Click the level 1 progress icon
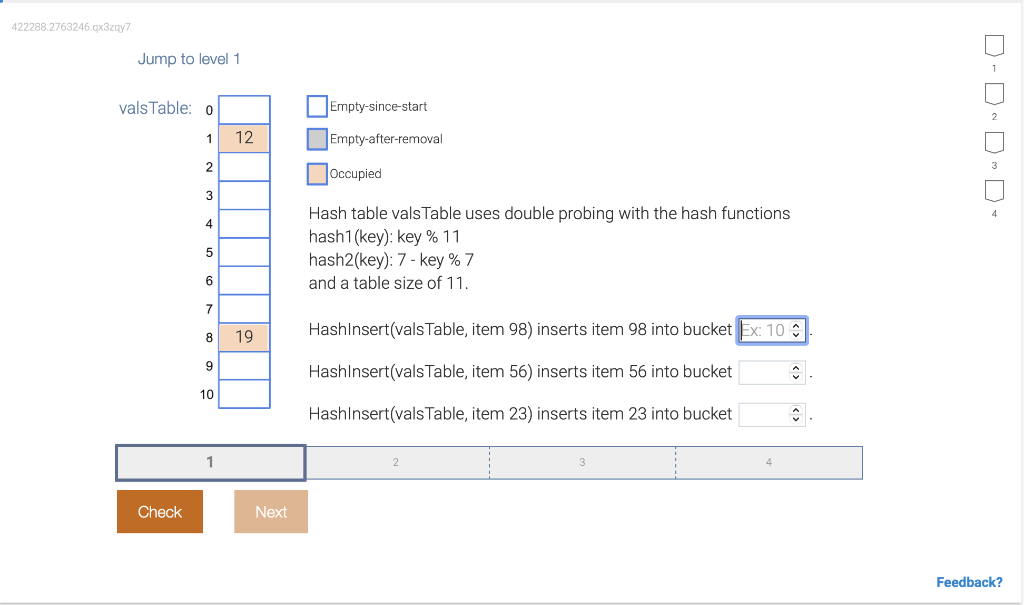 (994, 45)
